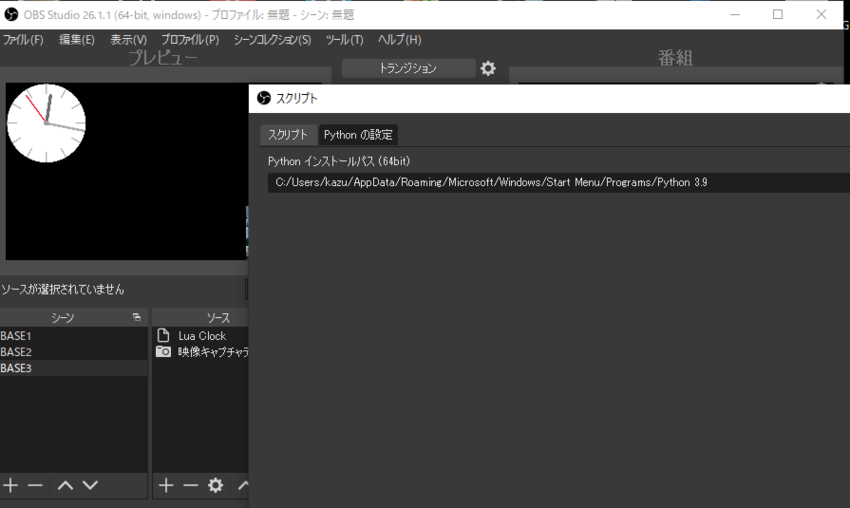Remove selected source with minus
The width and height of the screenshot is (850, 508).
click(x=190, y=485)
